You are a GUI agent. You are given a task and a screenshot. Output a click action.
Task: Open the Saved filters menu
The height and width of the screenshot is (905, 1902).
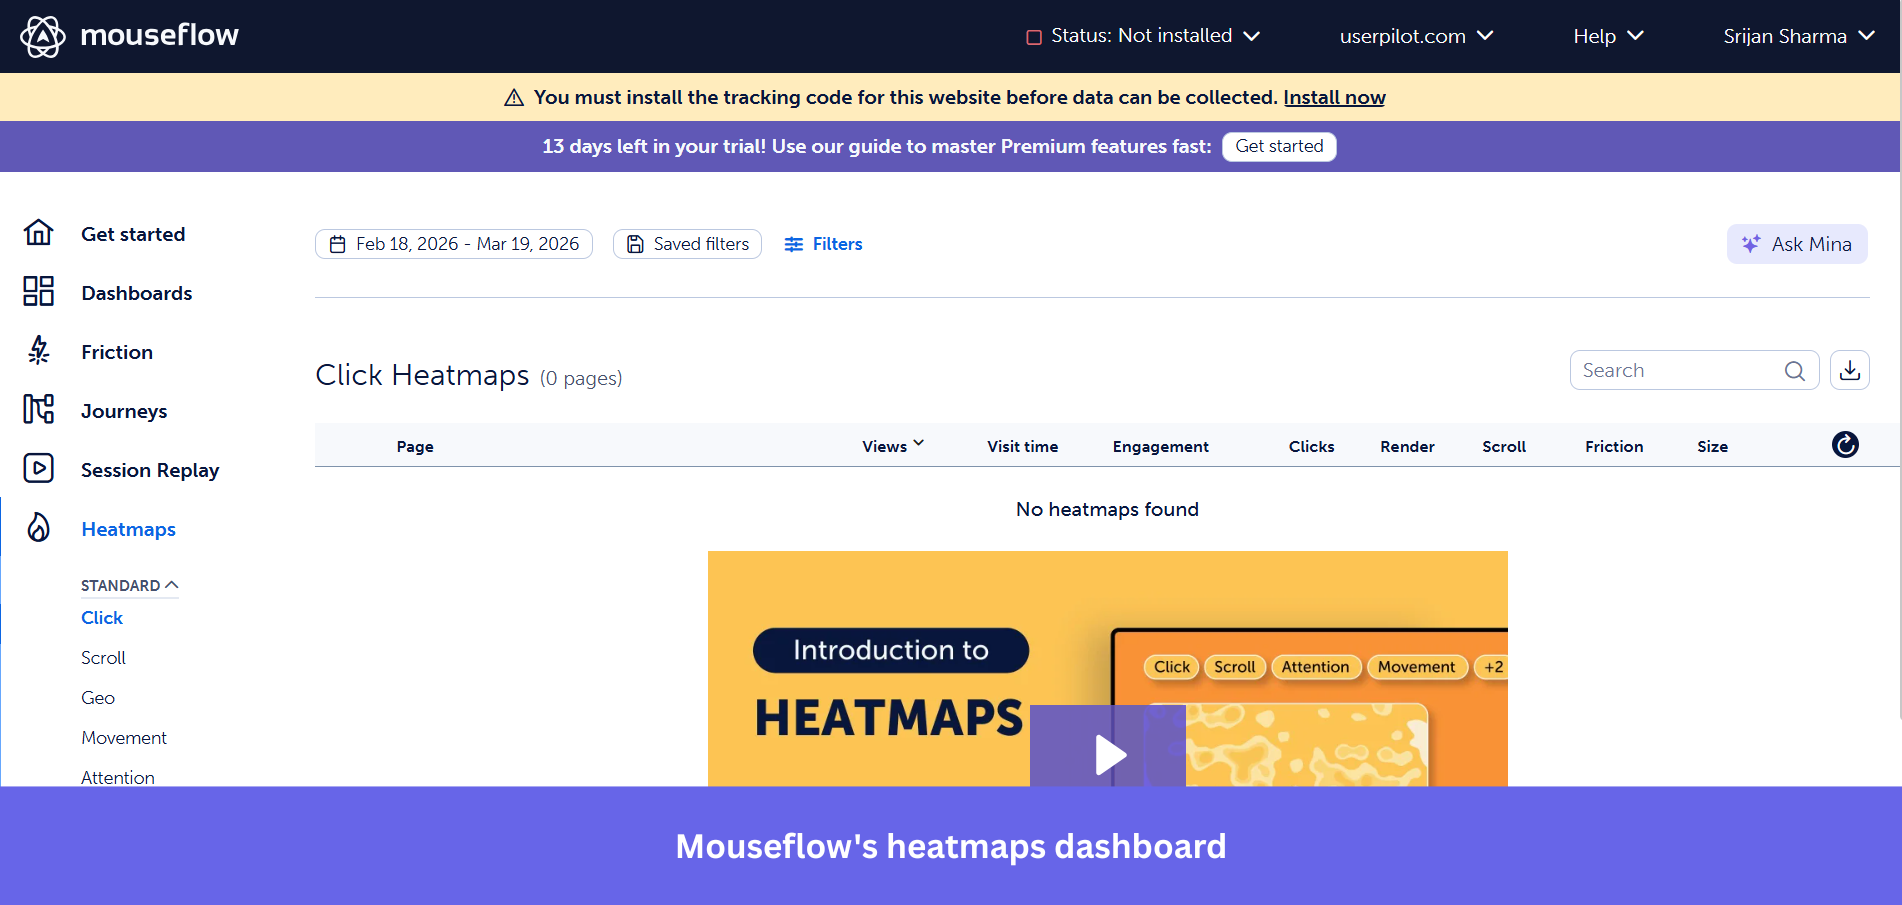click(x=687, y=244)
